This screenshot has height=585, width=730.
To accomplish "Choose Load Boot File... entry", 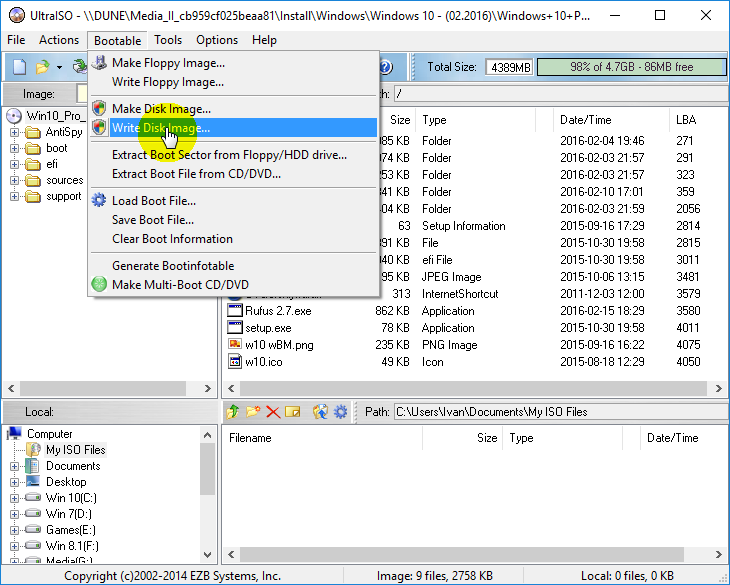I will 234,201.
